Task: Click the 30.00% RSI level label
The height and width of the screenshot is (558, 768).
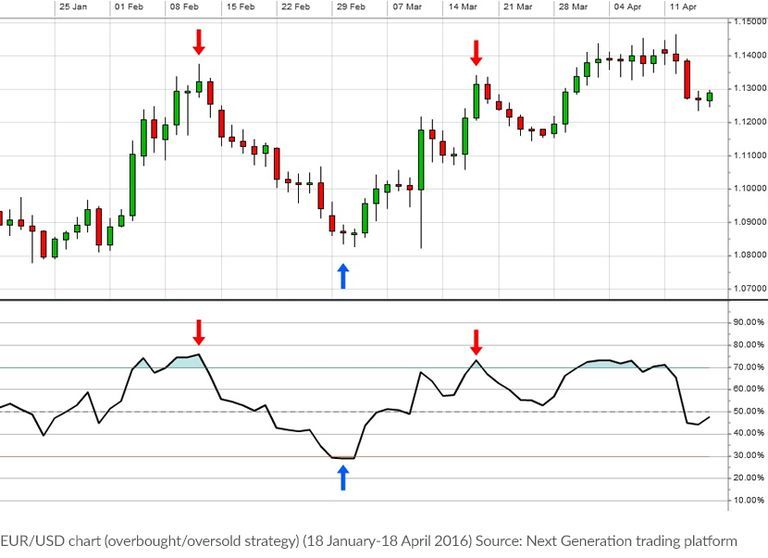Action: click(748, 456)
